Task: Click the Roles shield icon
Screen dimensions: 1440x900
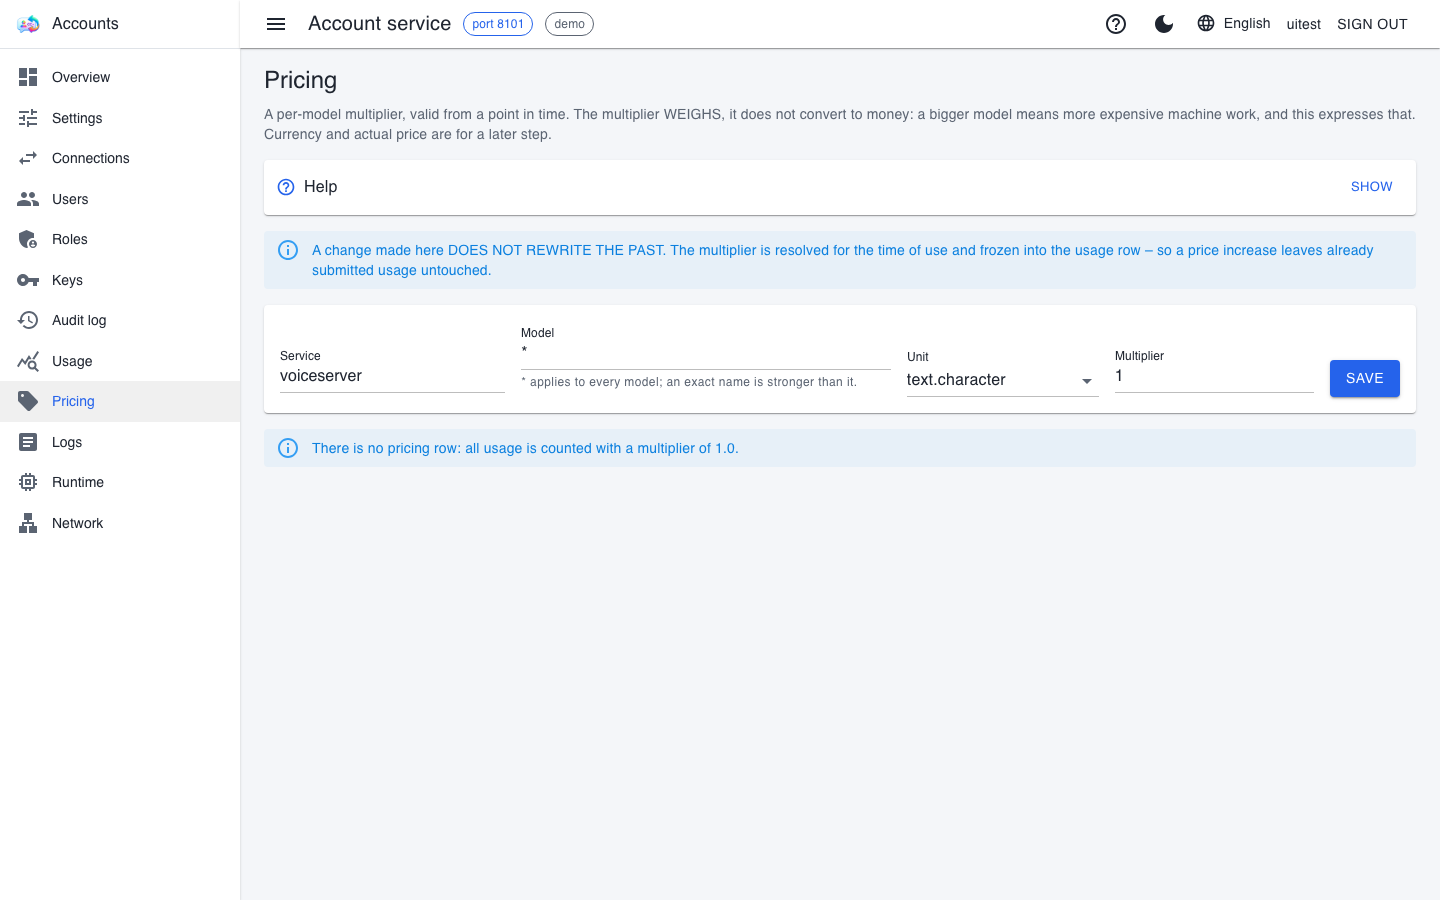Action: pos(28,239)
